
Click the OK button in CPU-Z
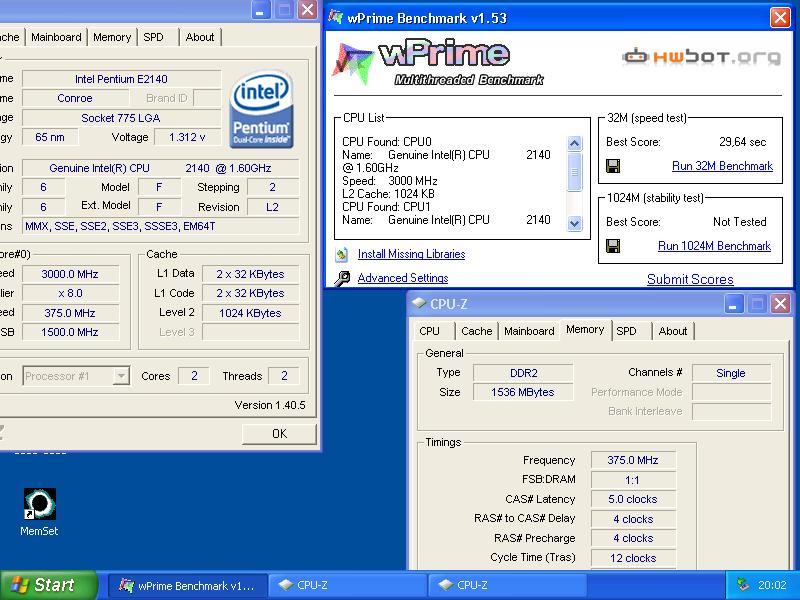(x=279, y=434)
